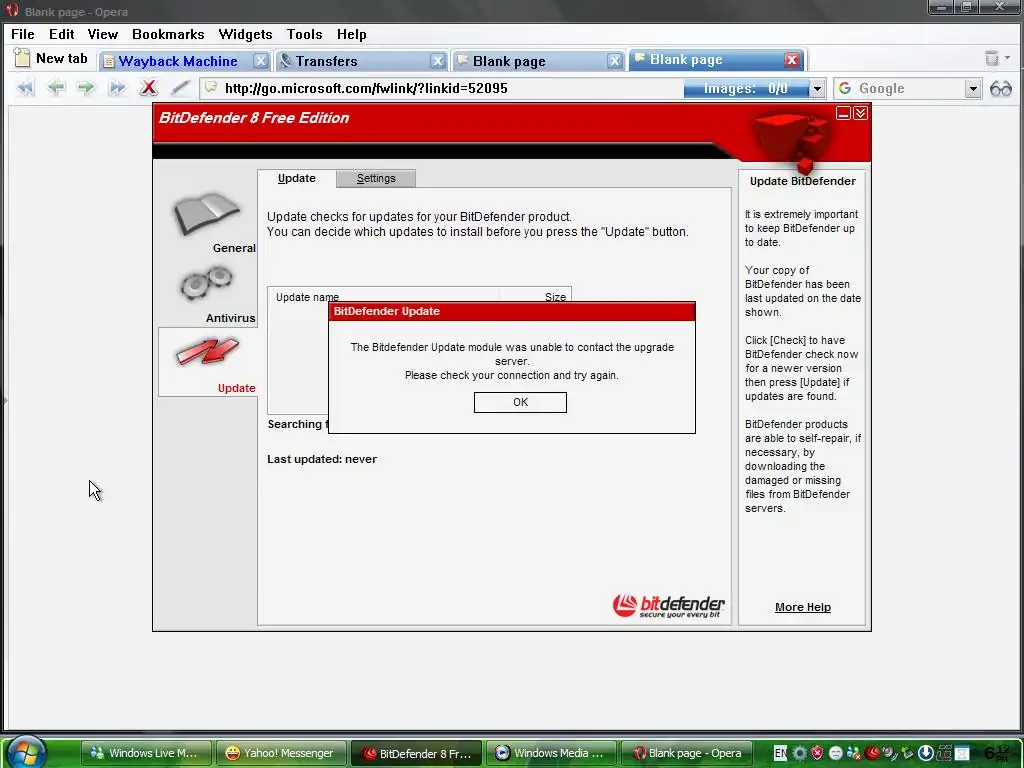Minimize the BitDefender 8 Free Edition panel
Viewport: 1024px width, 768px height.
[x=843, y=114]
